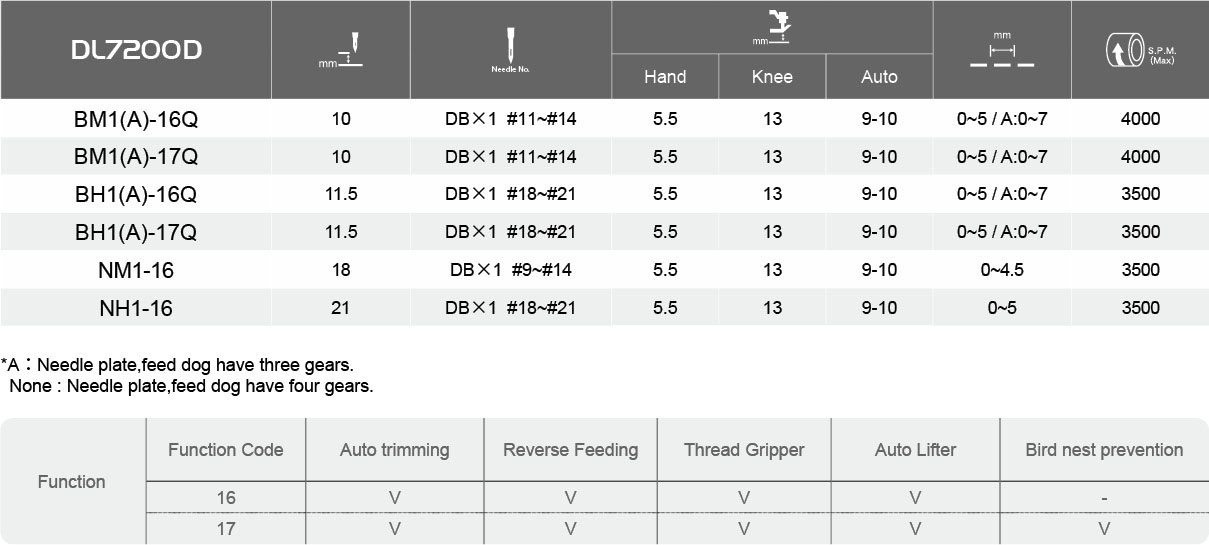Select the Hand lift column header
Viewport: 1209px width, 545px height.
pos(665,77)
